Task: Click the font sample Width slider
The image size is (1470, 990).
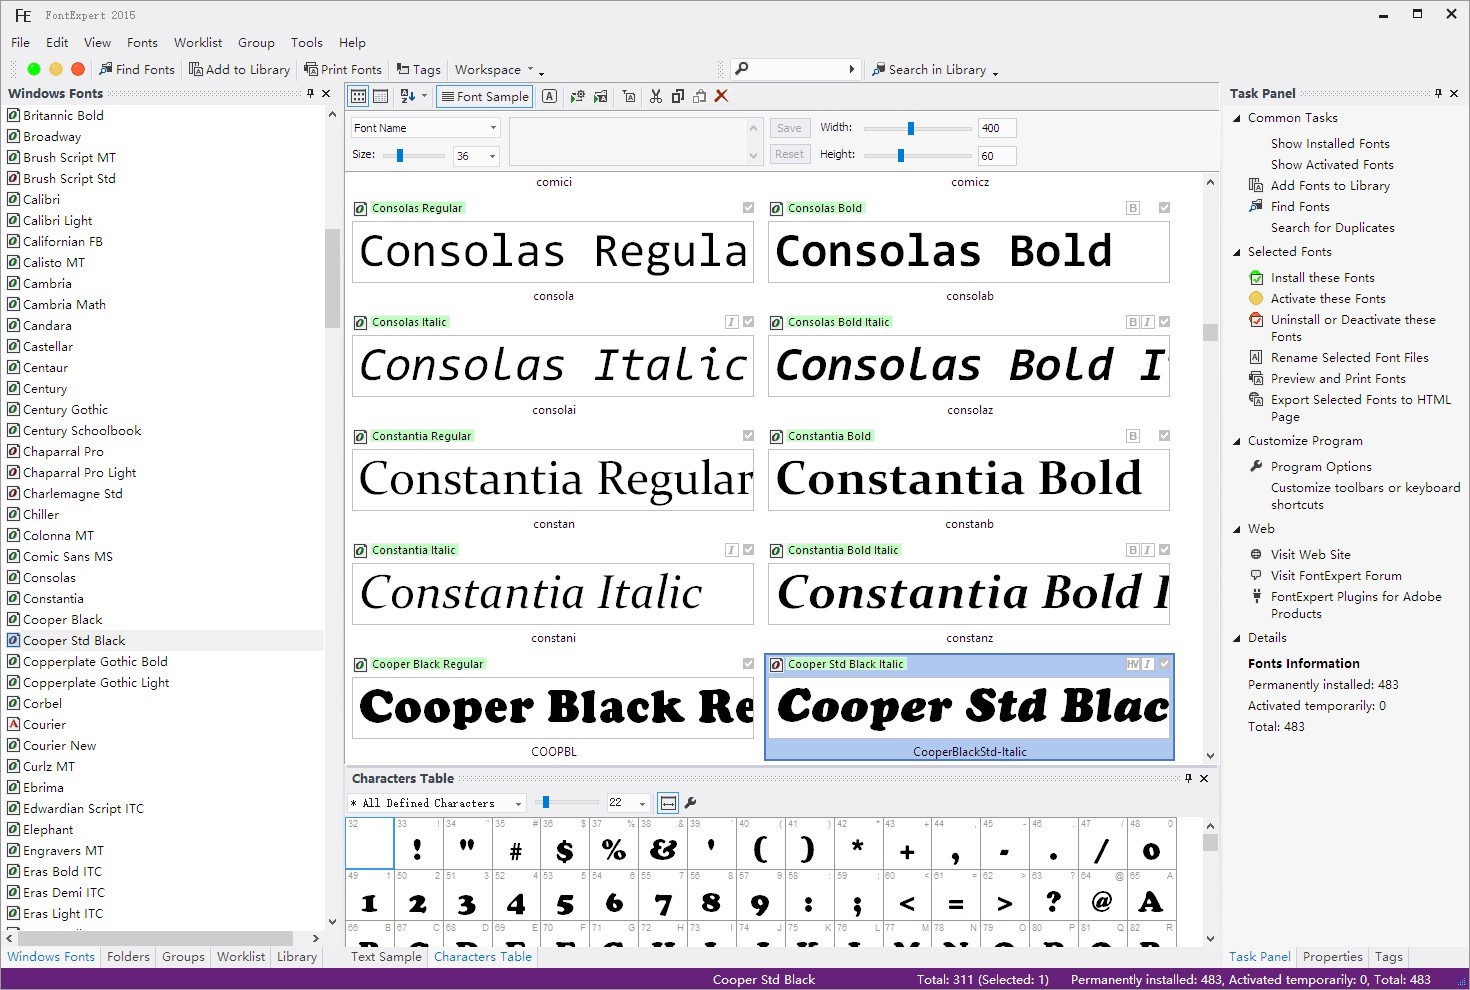Action: tap(911, 128)
